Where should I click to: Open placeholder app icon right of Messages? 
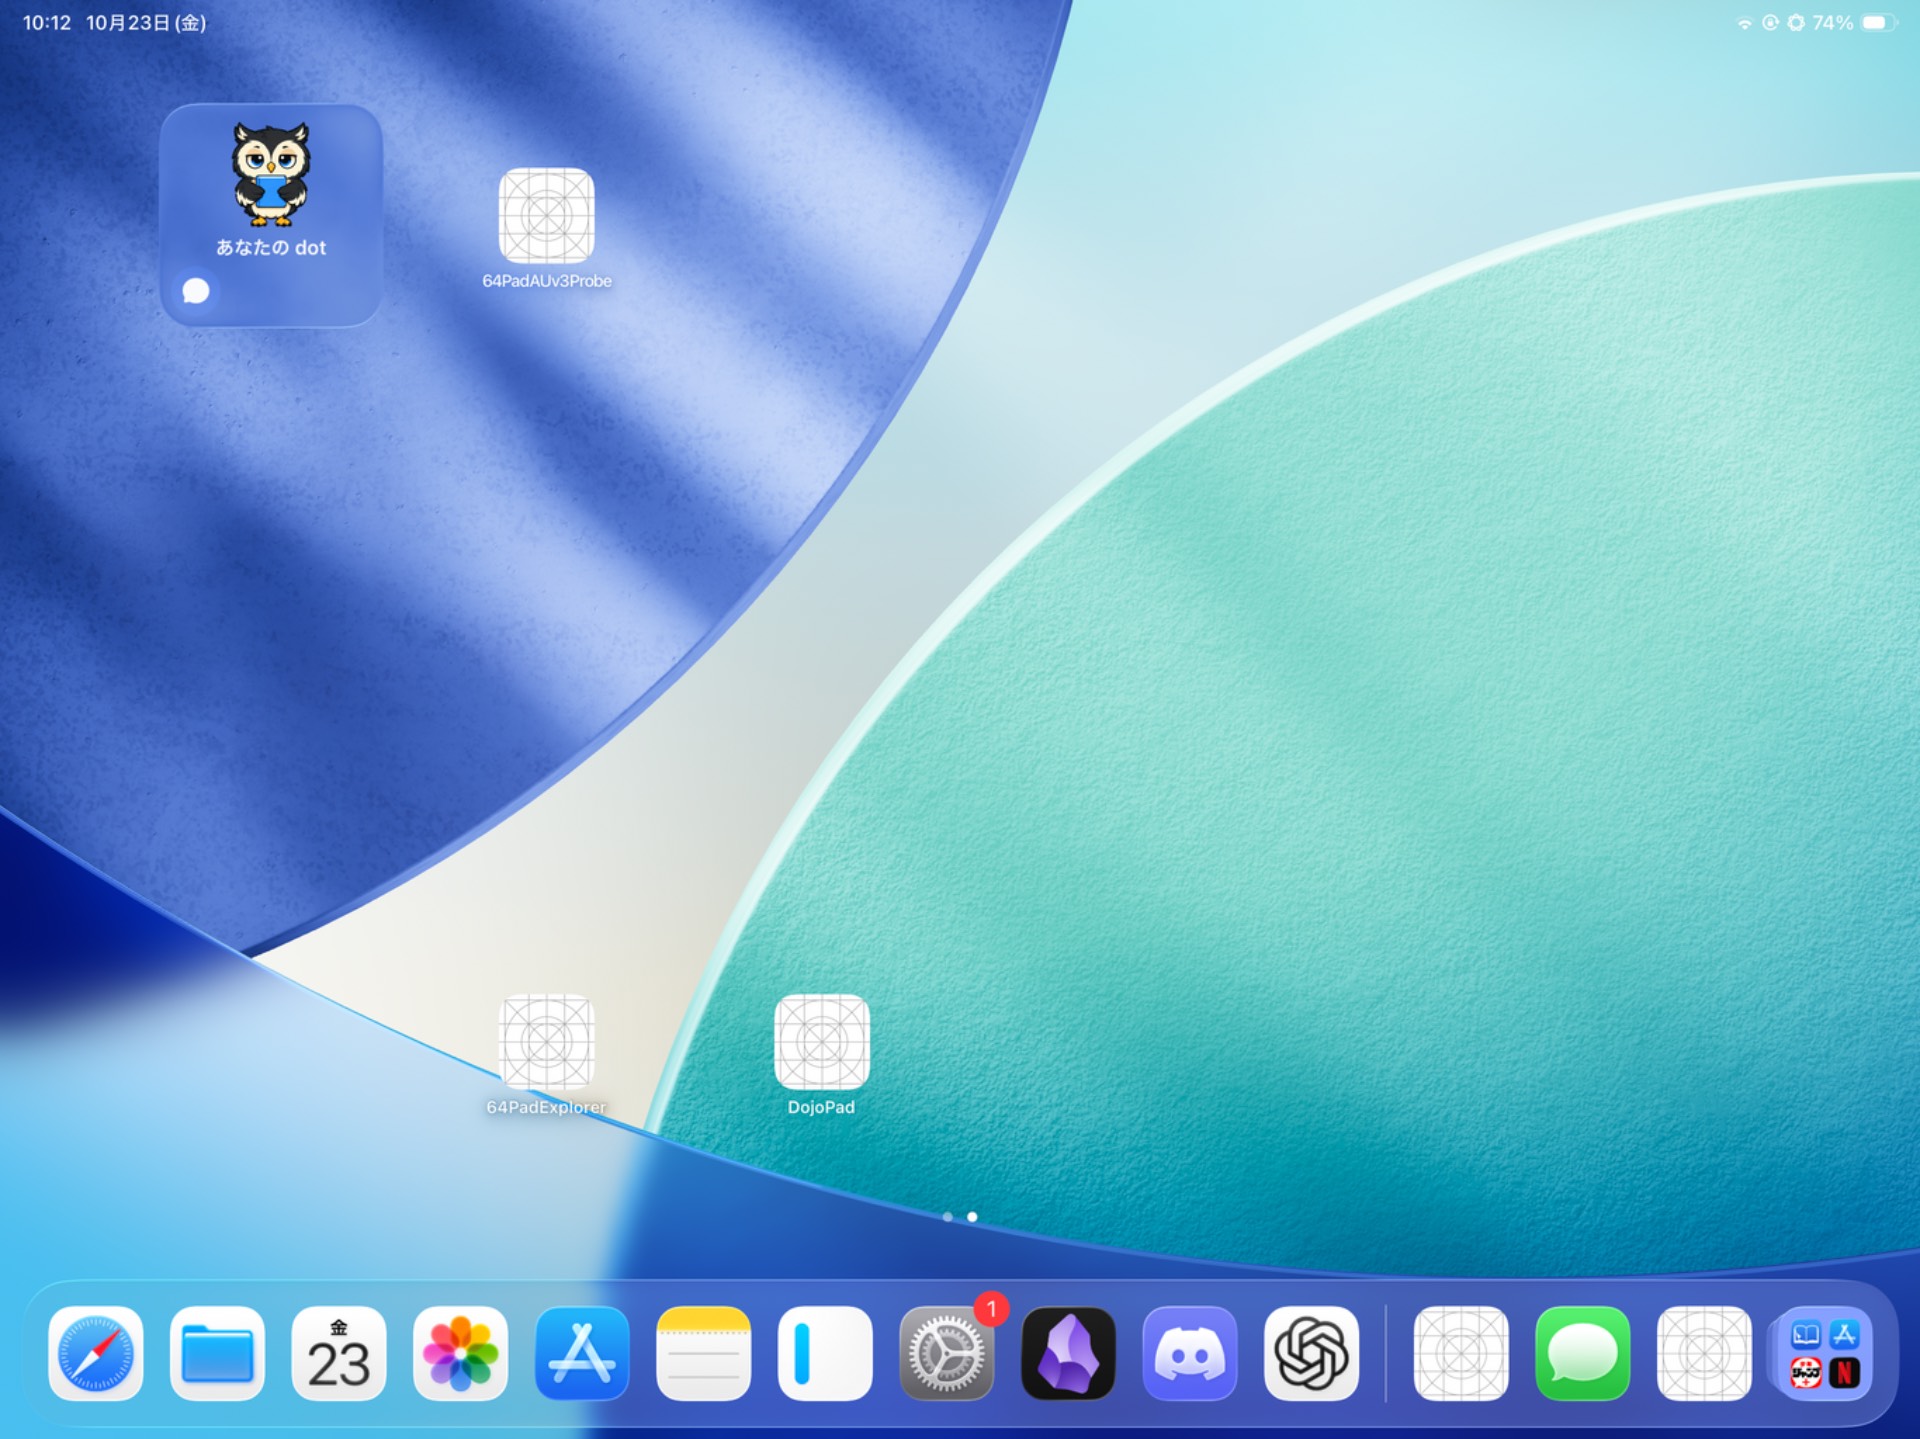[1704, 1354]
